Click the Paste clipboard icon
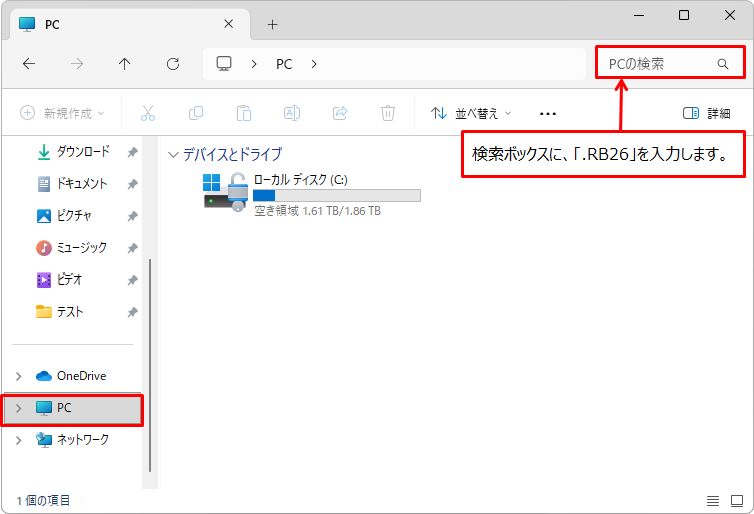 (x=243, y=113)
